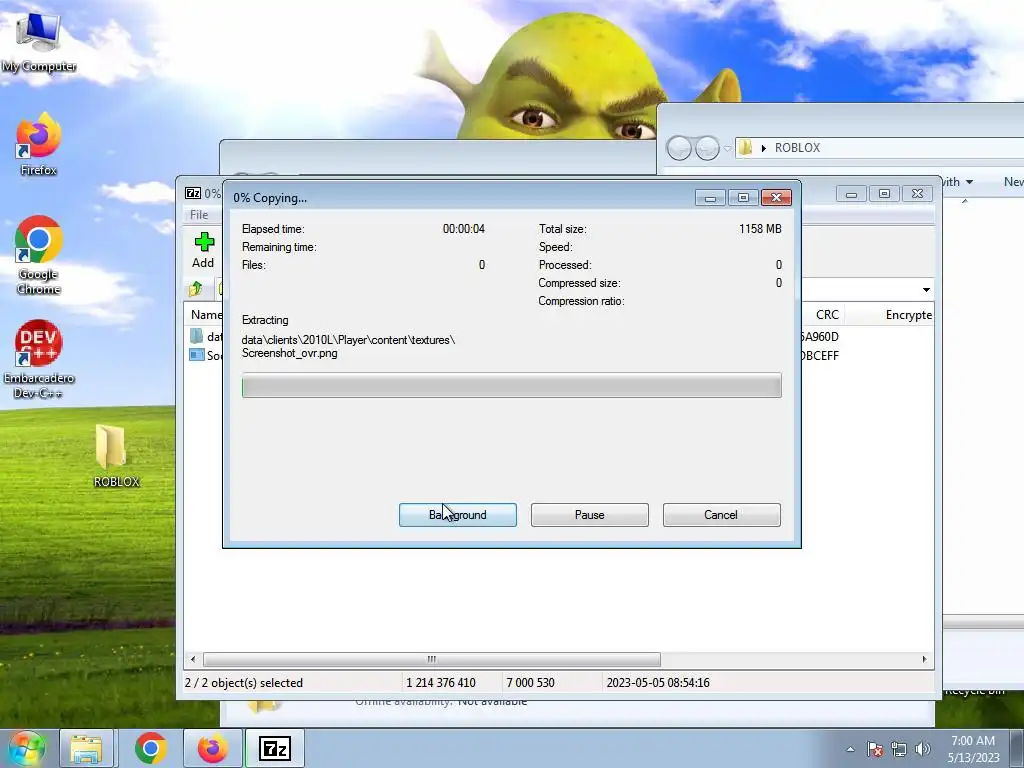The image size is (1024, 768).
Task: Sort by Name column in 7-Zip
Action: 206,315
